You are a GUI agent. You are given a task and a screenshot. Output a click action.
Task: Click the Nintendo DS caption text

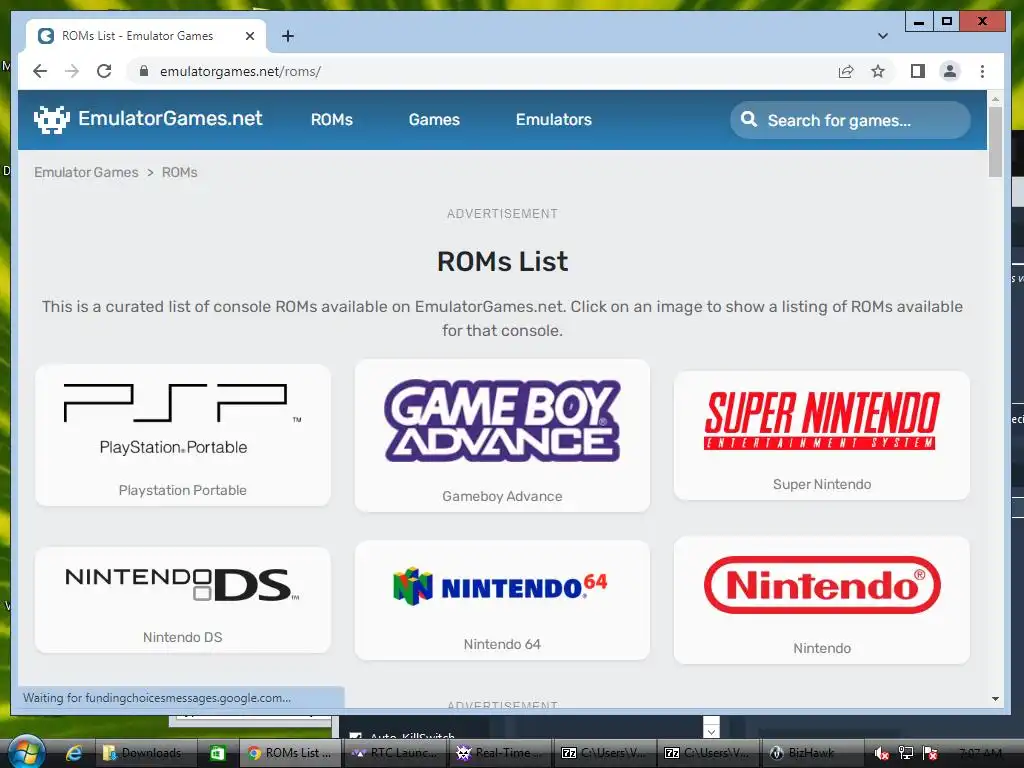click(183, 637)
